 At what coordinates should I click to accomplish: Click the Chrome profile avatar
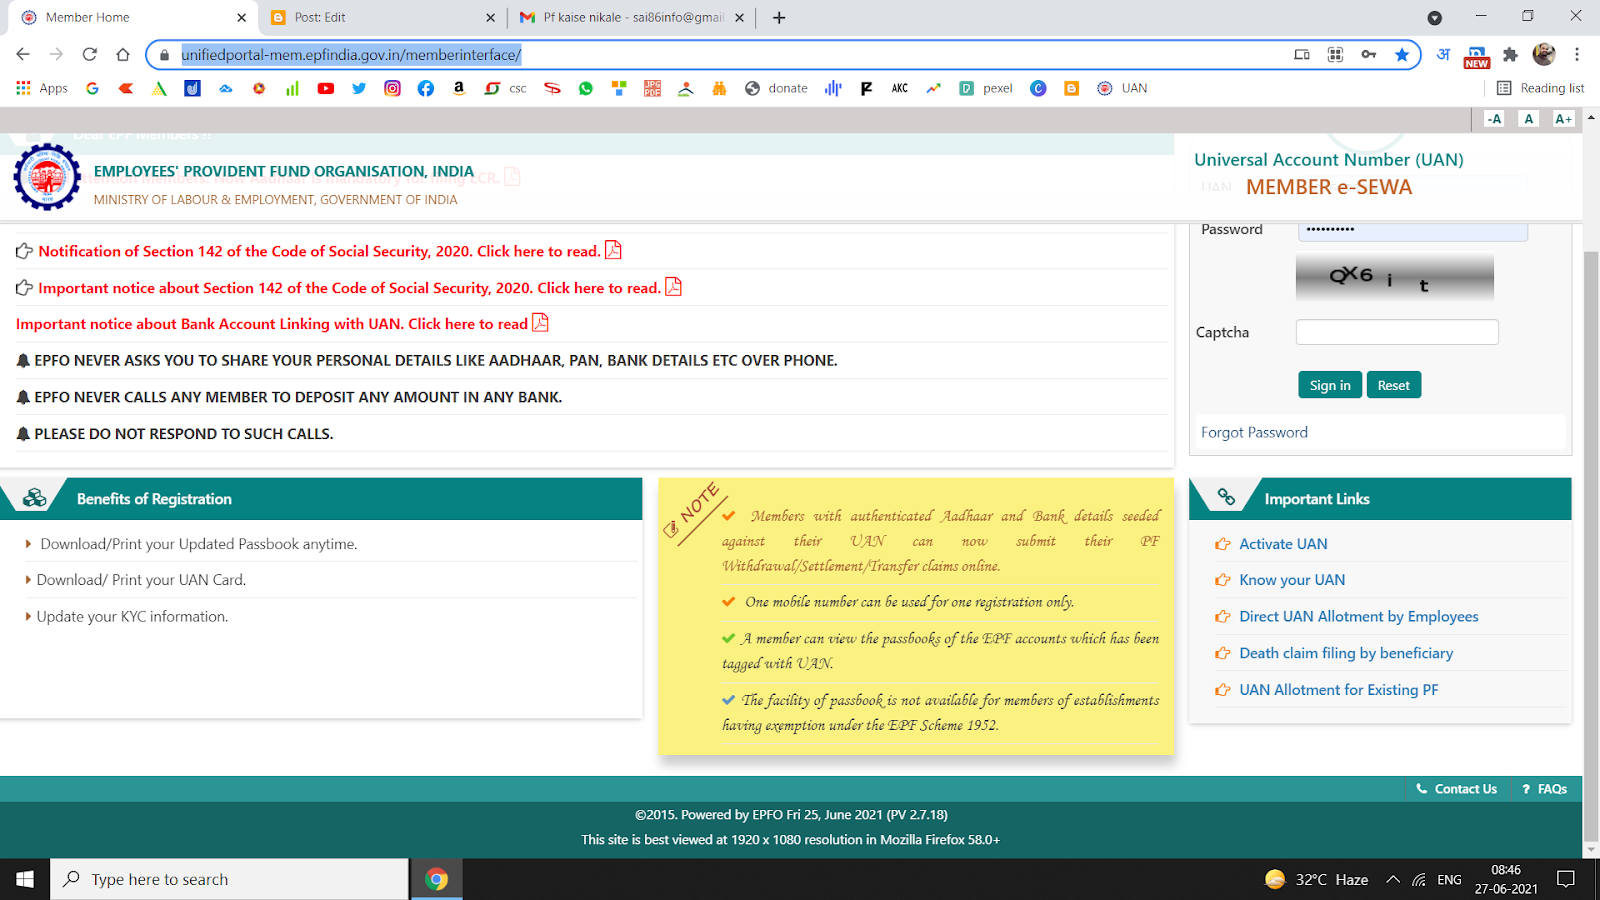pyautogui.click(x=1544, y=55)
